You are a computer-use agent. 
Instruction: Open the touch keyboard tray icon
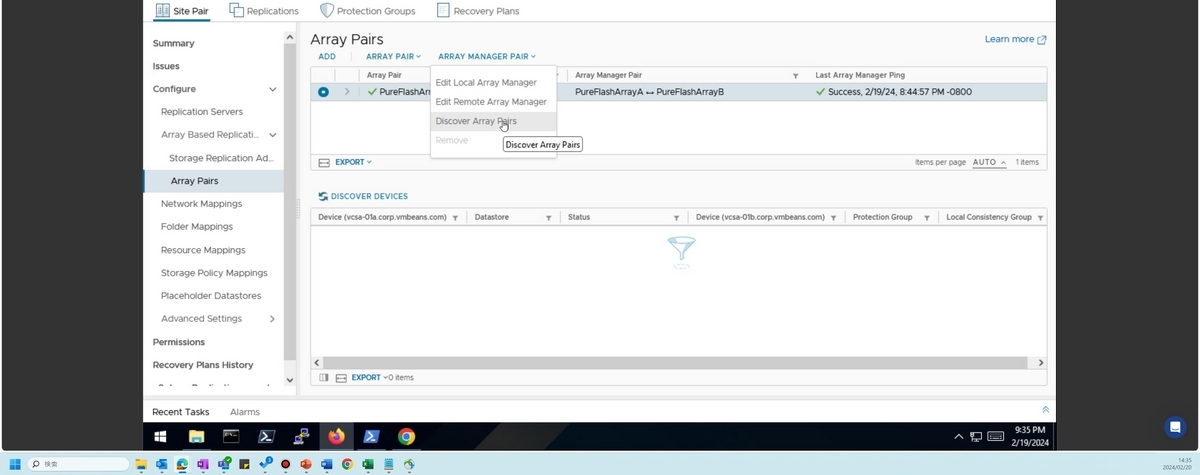point(995,437)
